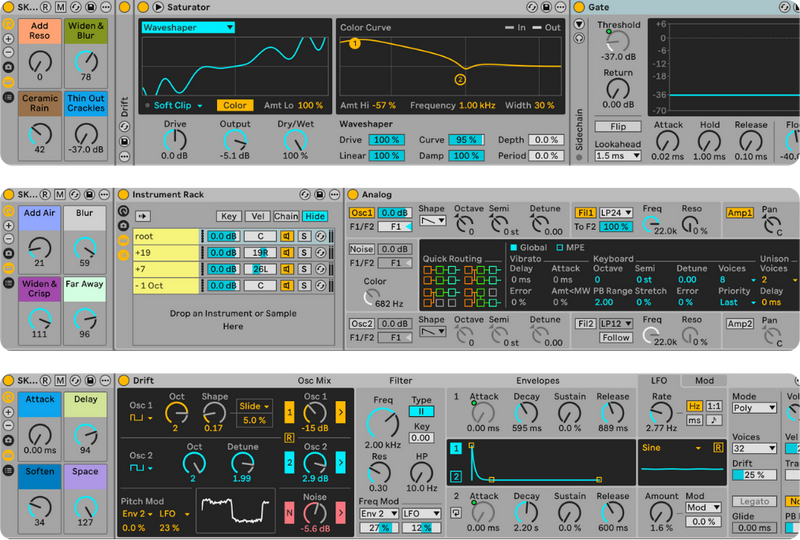
Task: Select the LFO tab in Drift
Action: pos(662,381)
